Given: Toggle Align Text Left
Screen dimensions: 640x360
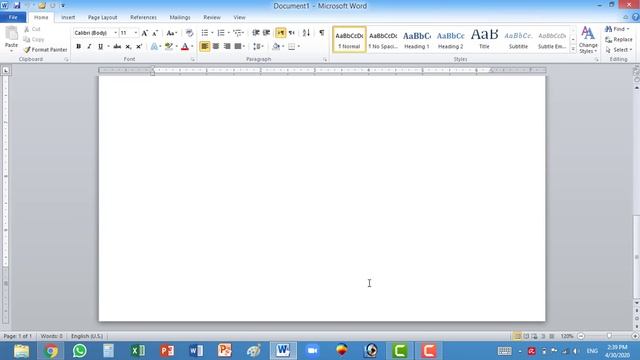Looking at the screenshot, I should tap(204, 47).
